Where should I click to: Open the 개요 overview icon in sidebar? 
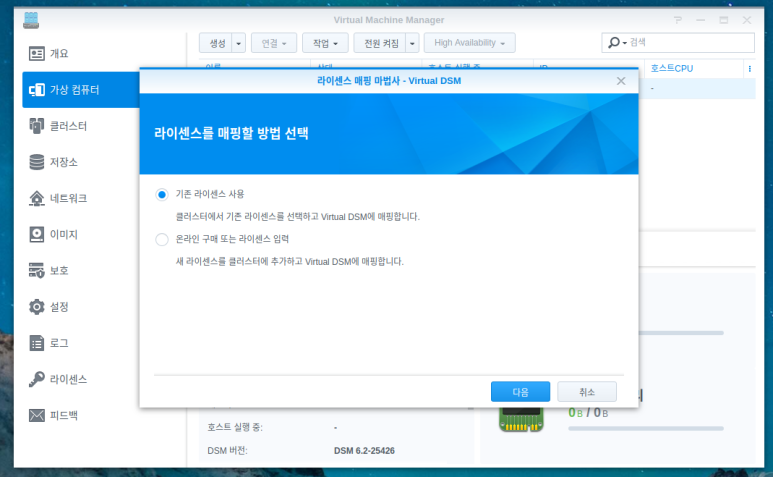[36, 54]
